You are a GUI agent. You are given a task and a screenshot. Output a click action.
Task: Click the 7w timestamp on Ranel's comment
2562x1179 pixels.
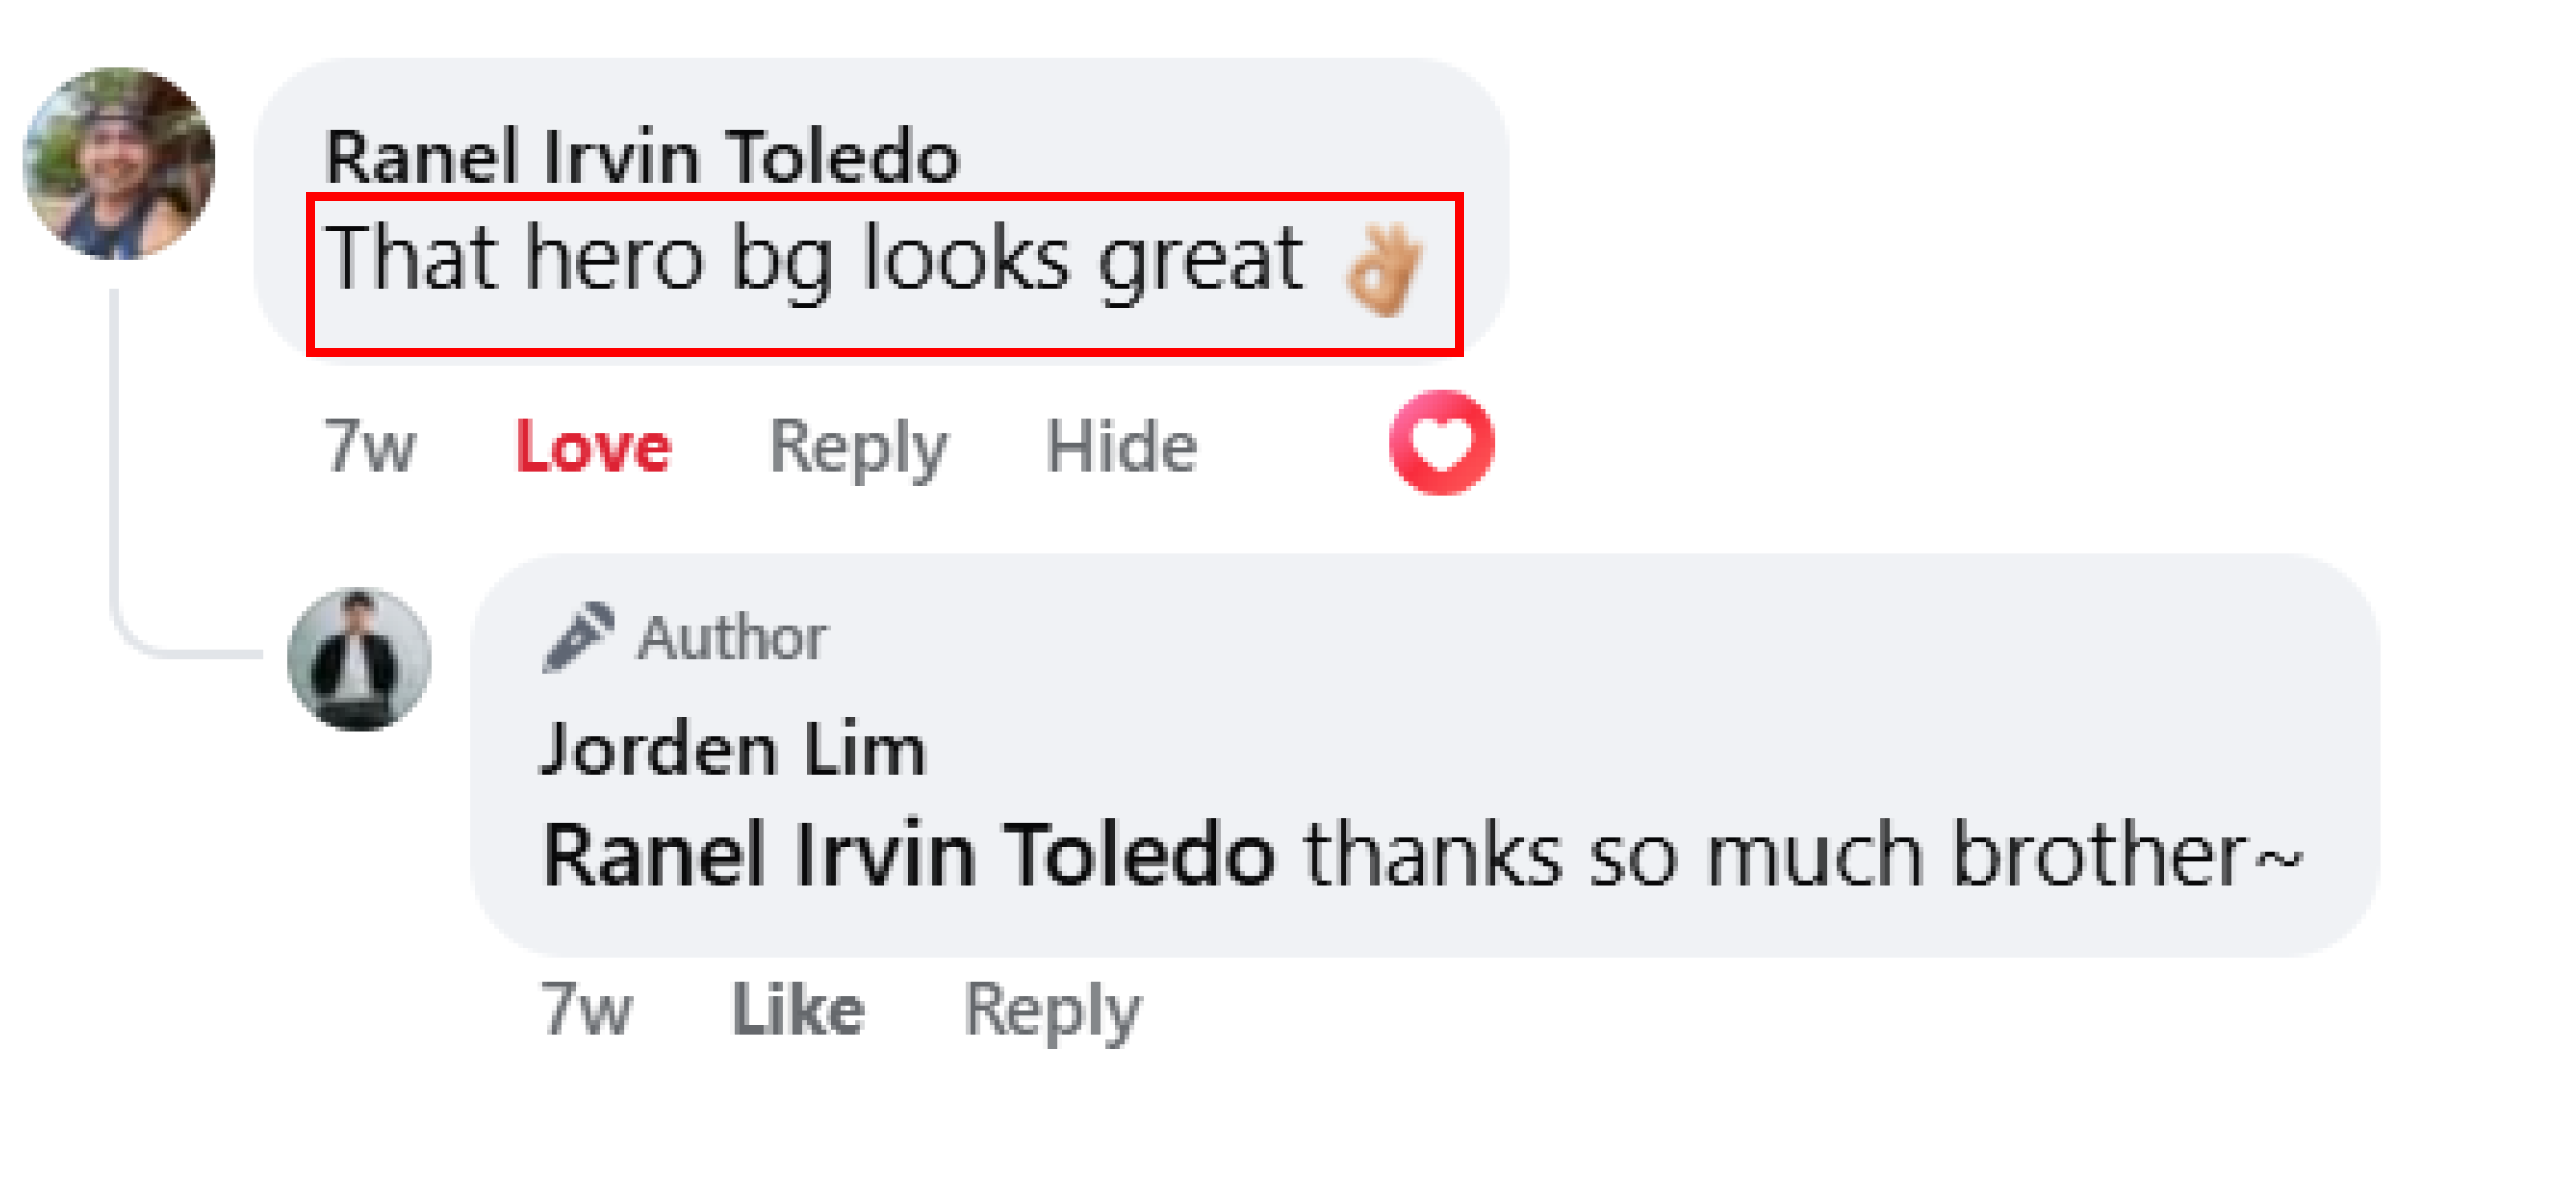(x=369, y=446)
